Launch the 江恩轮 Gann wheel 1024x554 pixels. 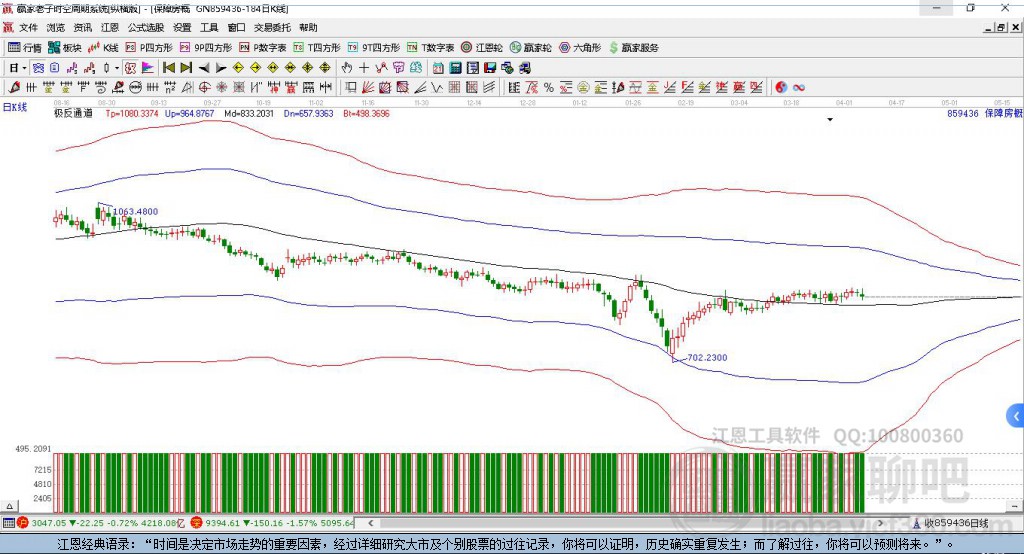(x=482, y=48)
